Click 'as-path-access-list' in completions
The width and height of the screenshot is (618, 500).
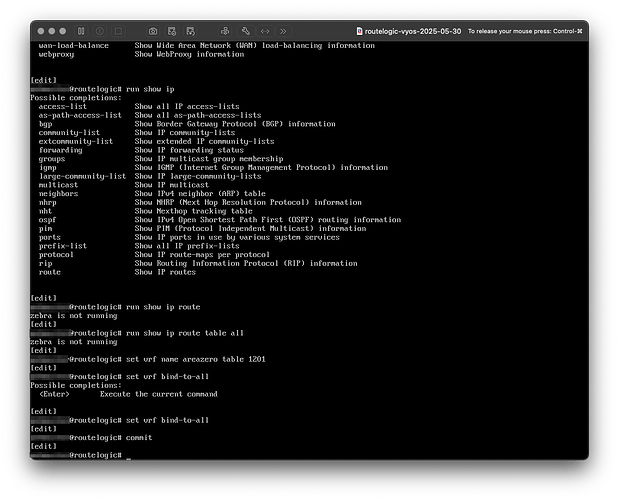click(x=80, y=115)
